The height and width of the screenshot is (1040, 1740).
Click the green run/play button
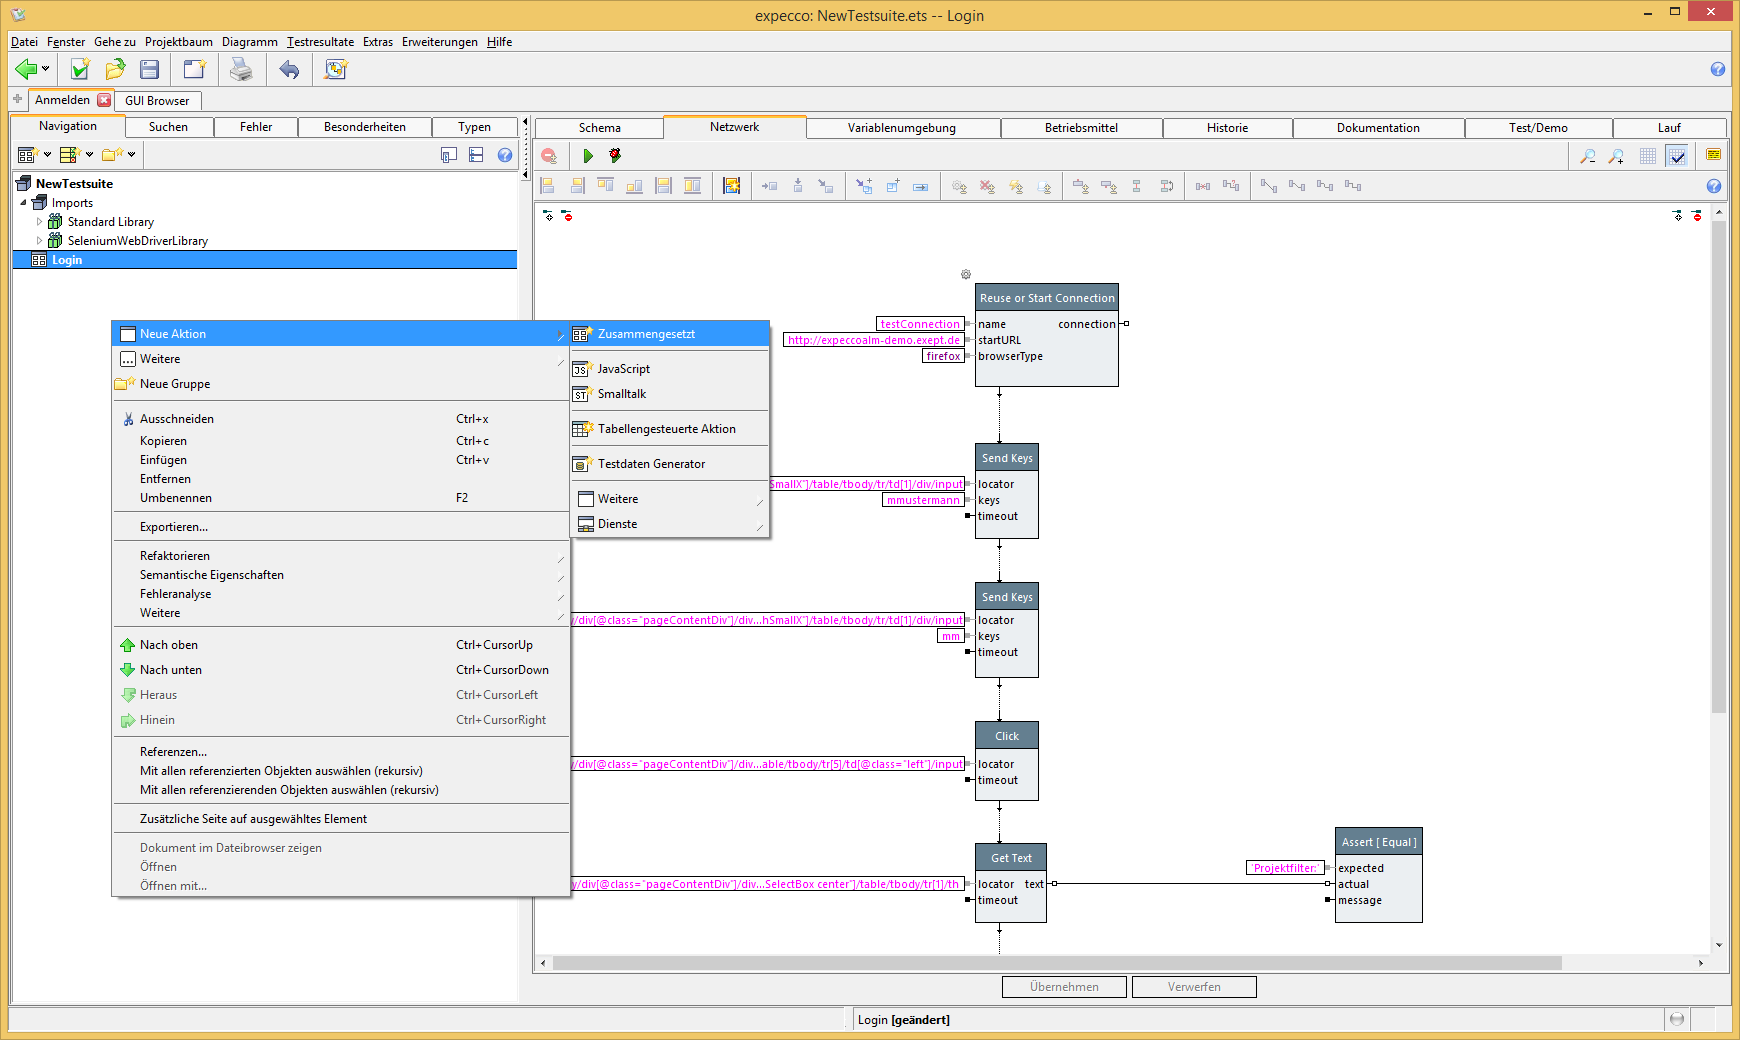(x=588, y=156)
